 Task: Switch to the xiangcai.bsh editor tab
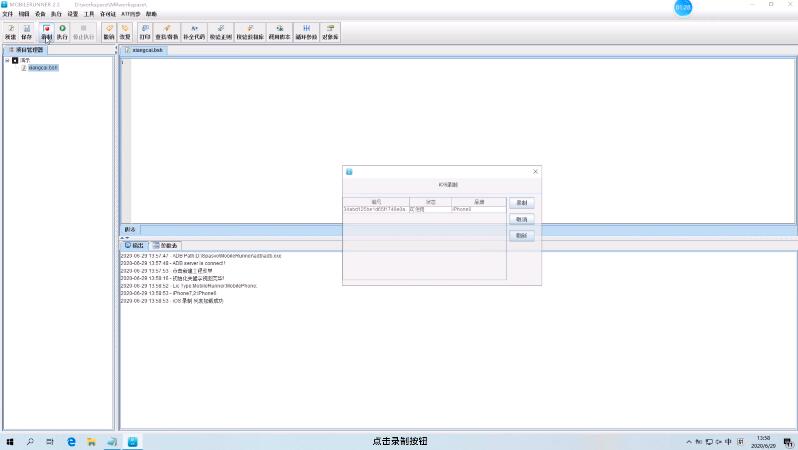[146, 49]
